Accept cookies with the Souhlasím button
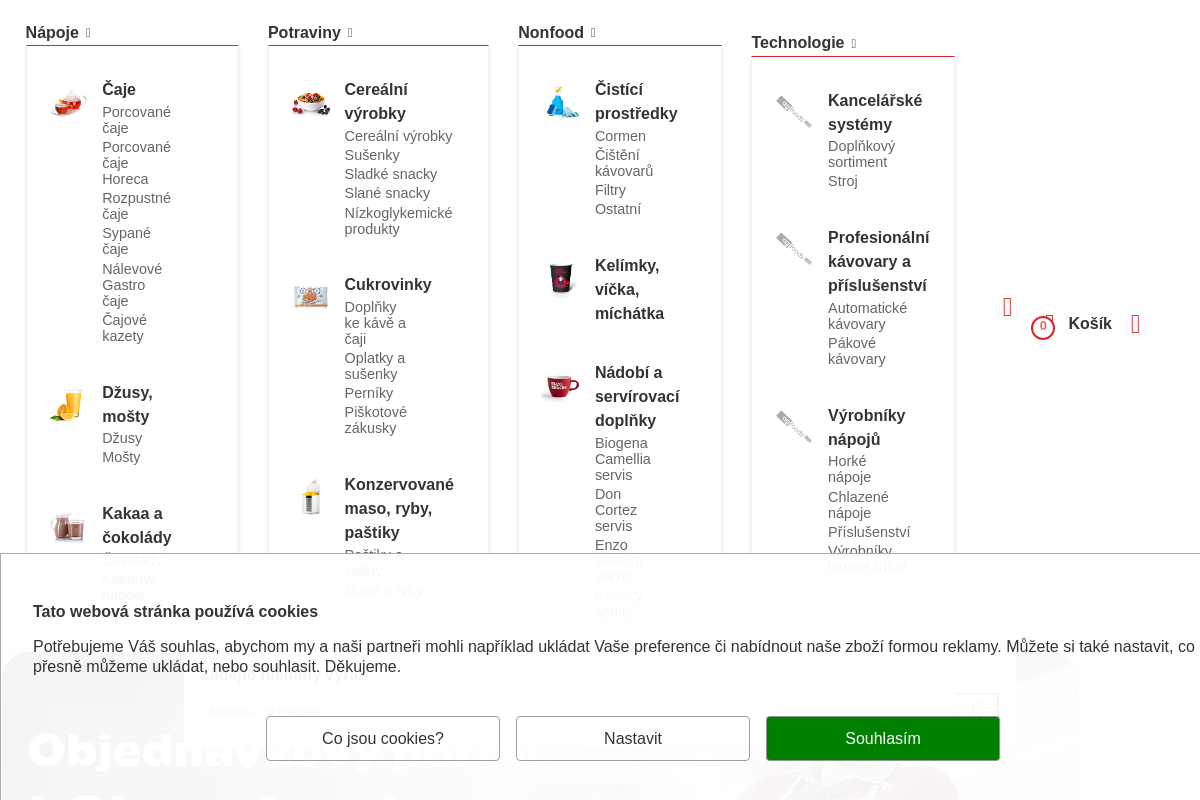 tap(882, 738)
